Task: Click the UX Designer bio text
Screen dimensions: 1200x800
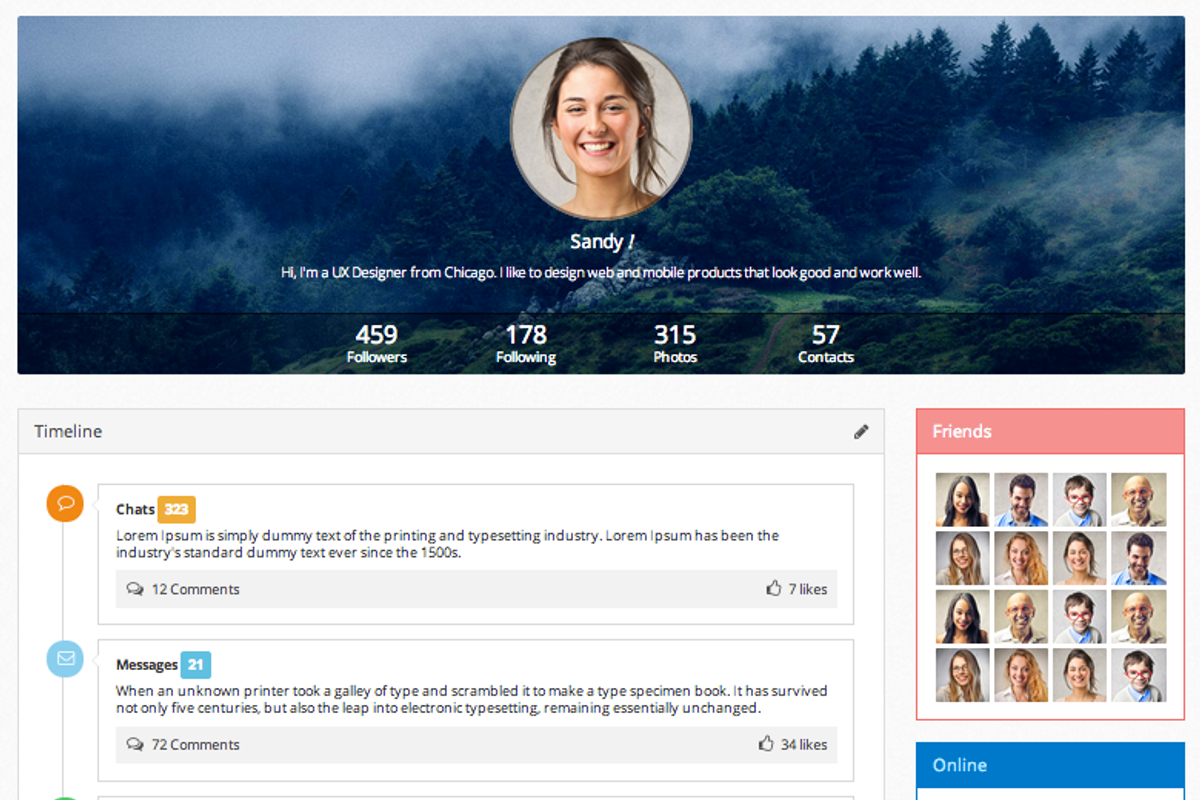Action: [x=601, y=272]
